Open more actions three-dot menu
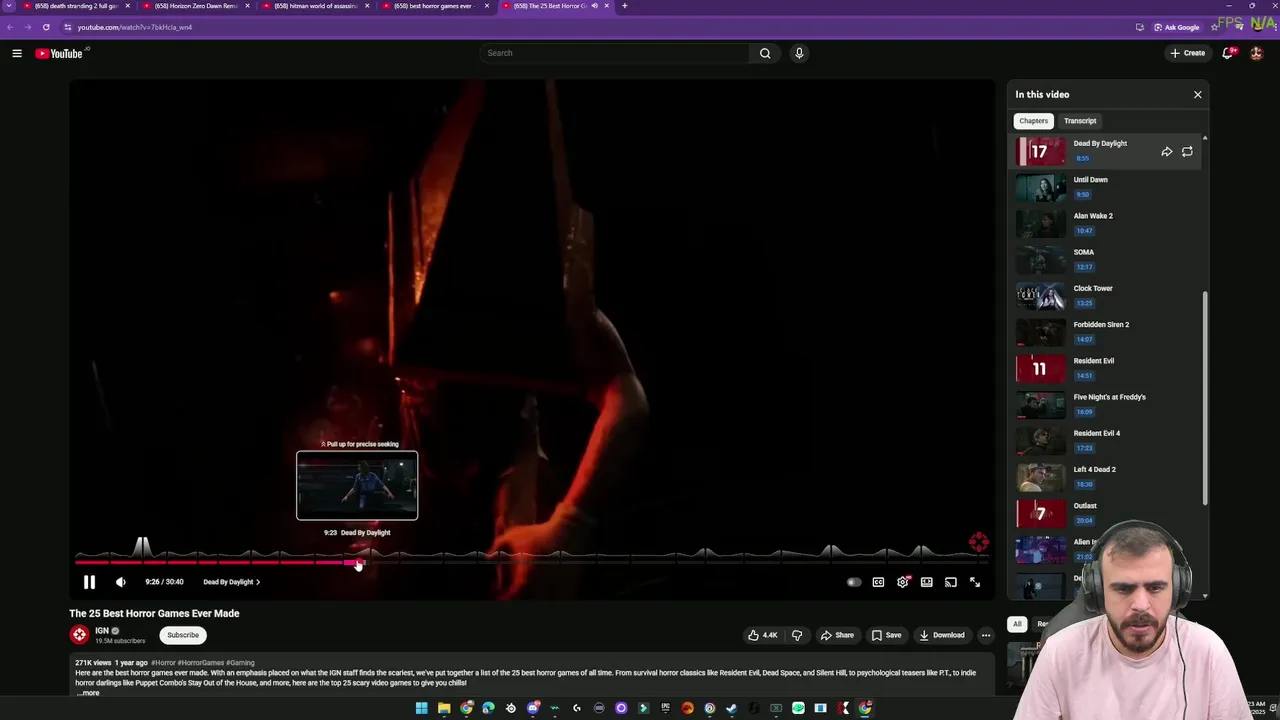1280x720 pixels. [985, 635]
